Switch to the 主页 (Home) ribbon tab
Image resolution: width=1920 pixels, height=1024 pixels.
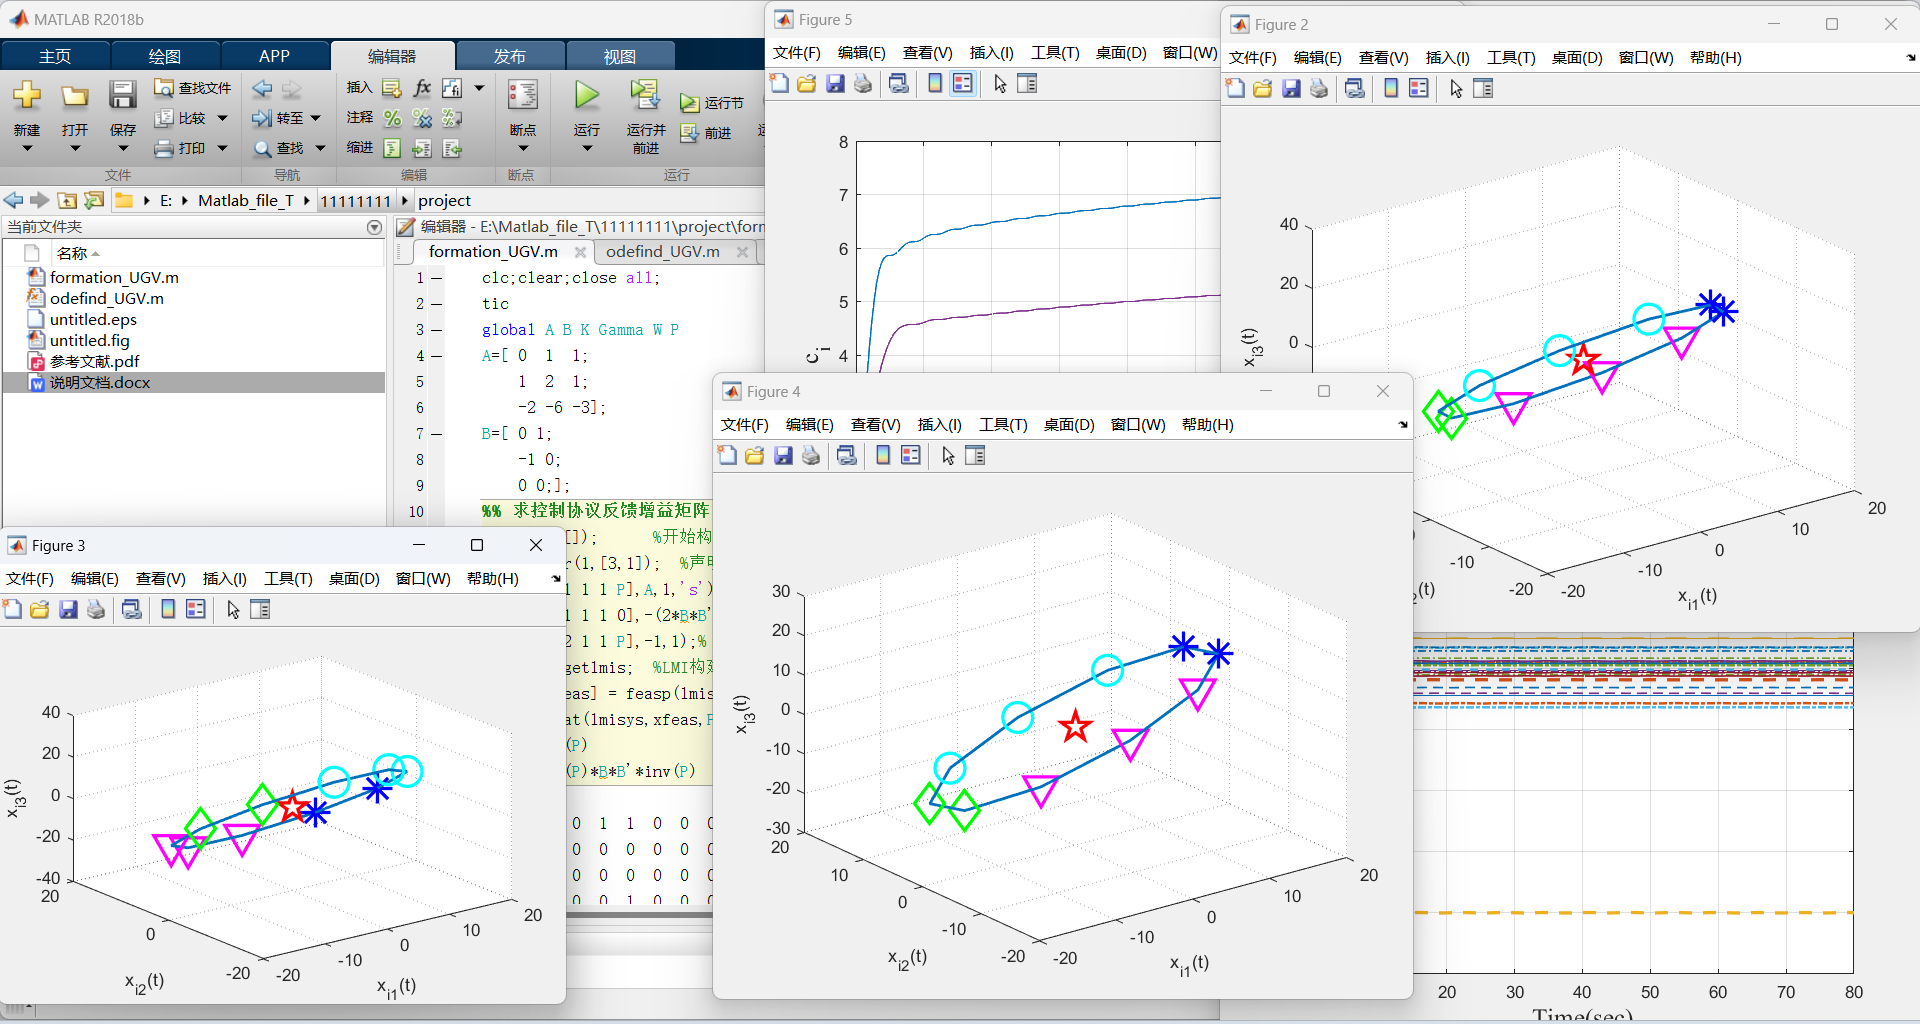tap(55, 56)
